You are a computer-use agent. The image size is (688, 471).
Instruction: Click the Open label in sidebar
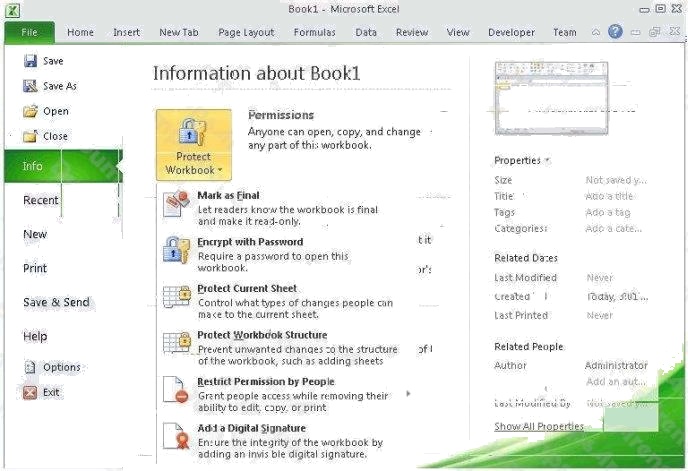[56, 111]
